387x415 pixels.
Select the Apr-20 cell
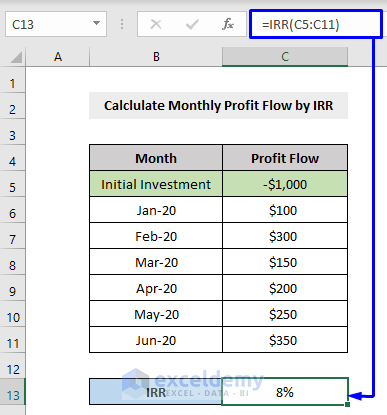pos(156,288)
